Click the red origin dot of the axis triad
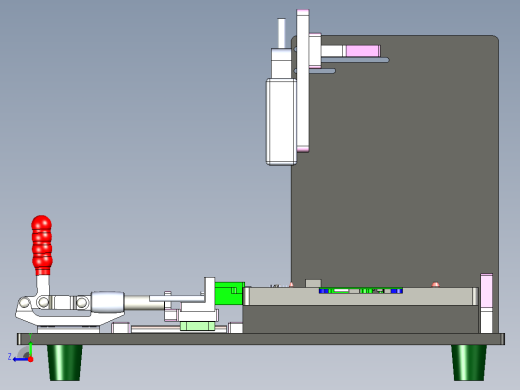Viewport: 520px width, 390px height. pos(30,359)
